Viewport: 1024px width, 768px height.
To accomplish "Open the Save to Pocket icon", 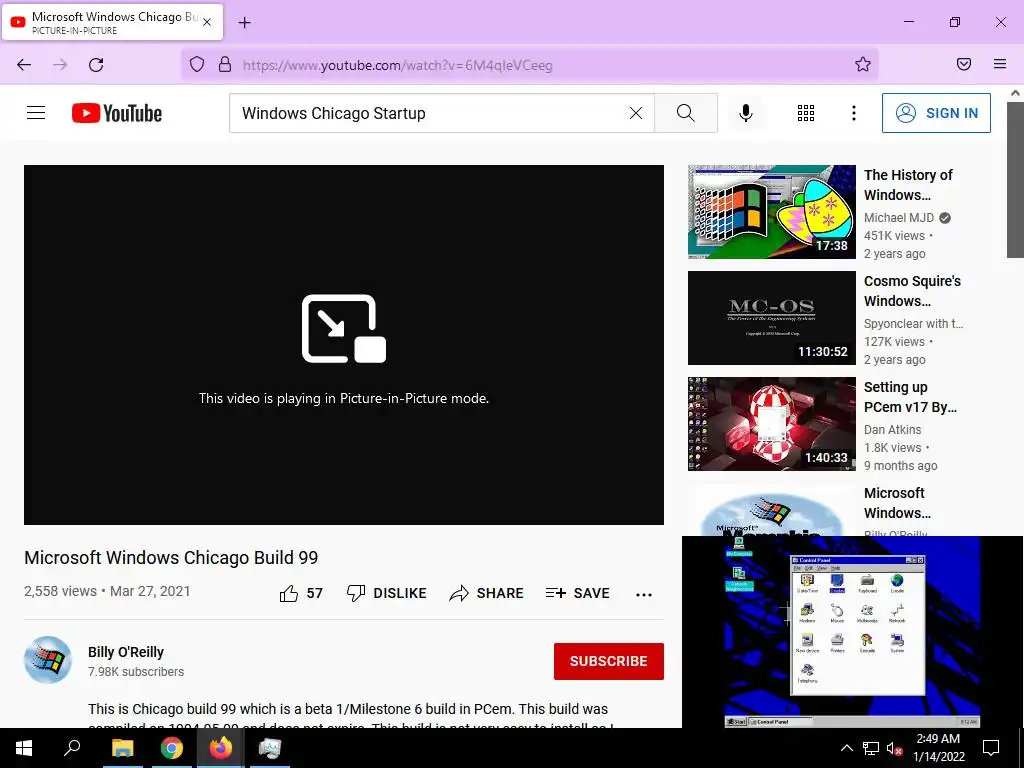I will 964,64.
